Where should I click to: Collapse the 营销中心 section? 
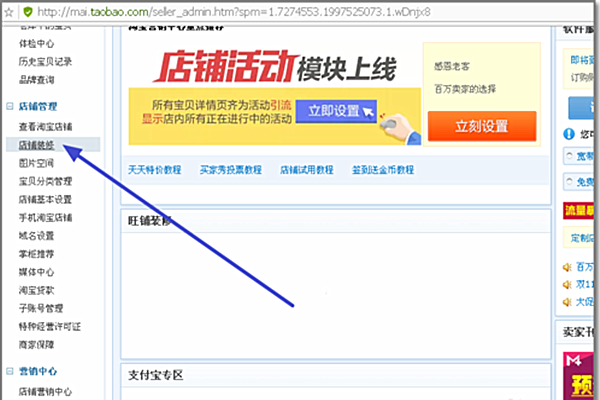(10, 371)
